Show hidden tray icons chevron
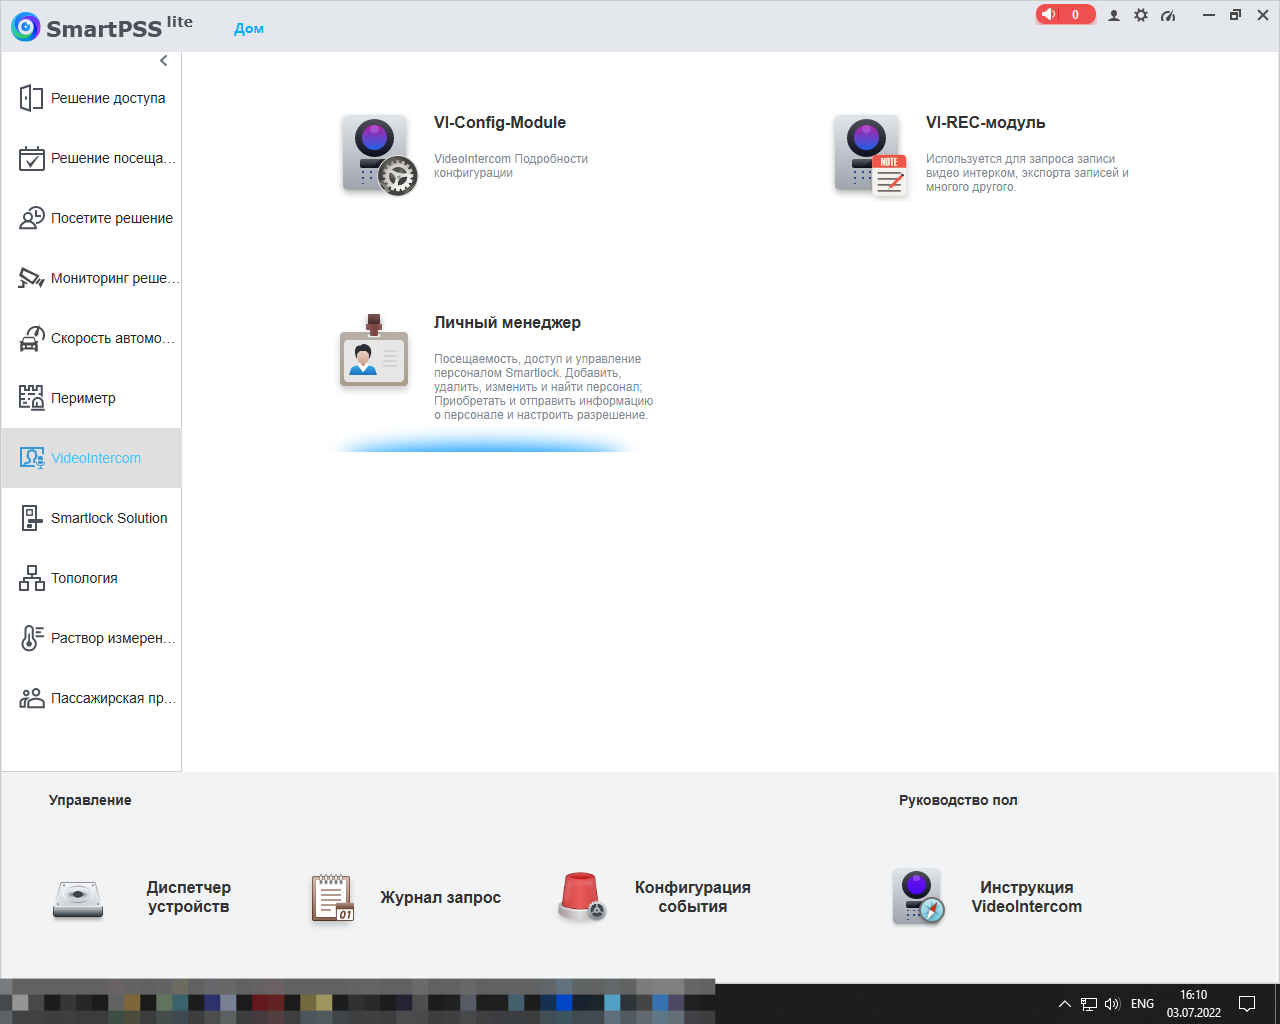 pos(1065,1004)
